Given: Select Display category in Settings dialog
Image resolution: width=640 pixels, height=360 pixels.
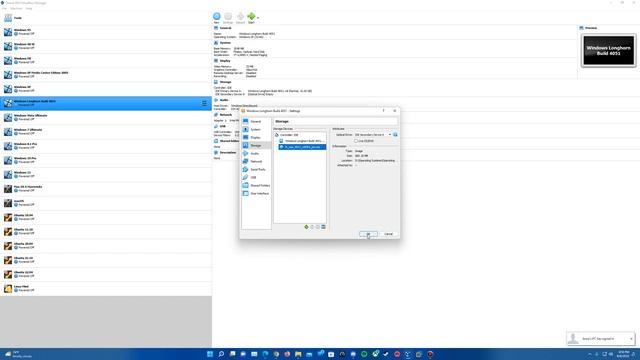Looking at the screenshot, I should [256, 138].
